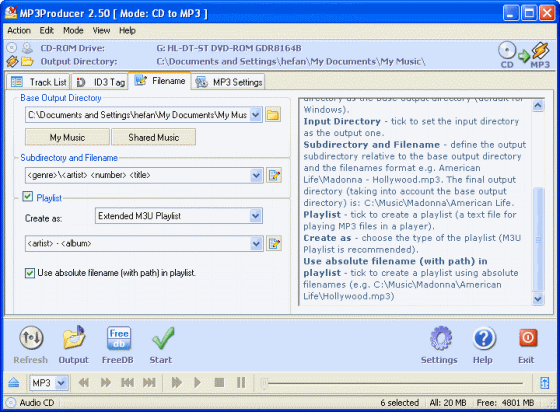The height and width of the screenshot is (412, 560).
Task: Click the help panel scroll up arrow
Action: [x=538, y=106]
